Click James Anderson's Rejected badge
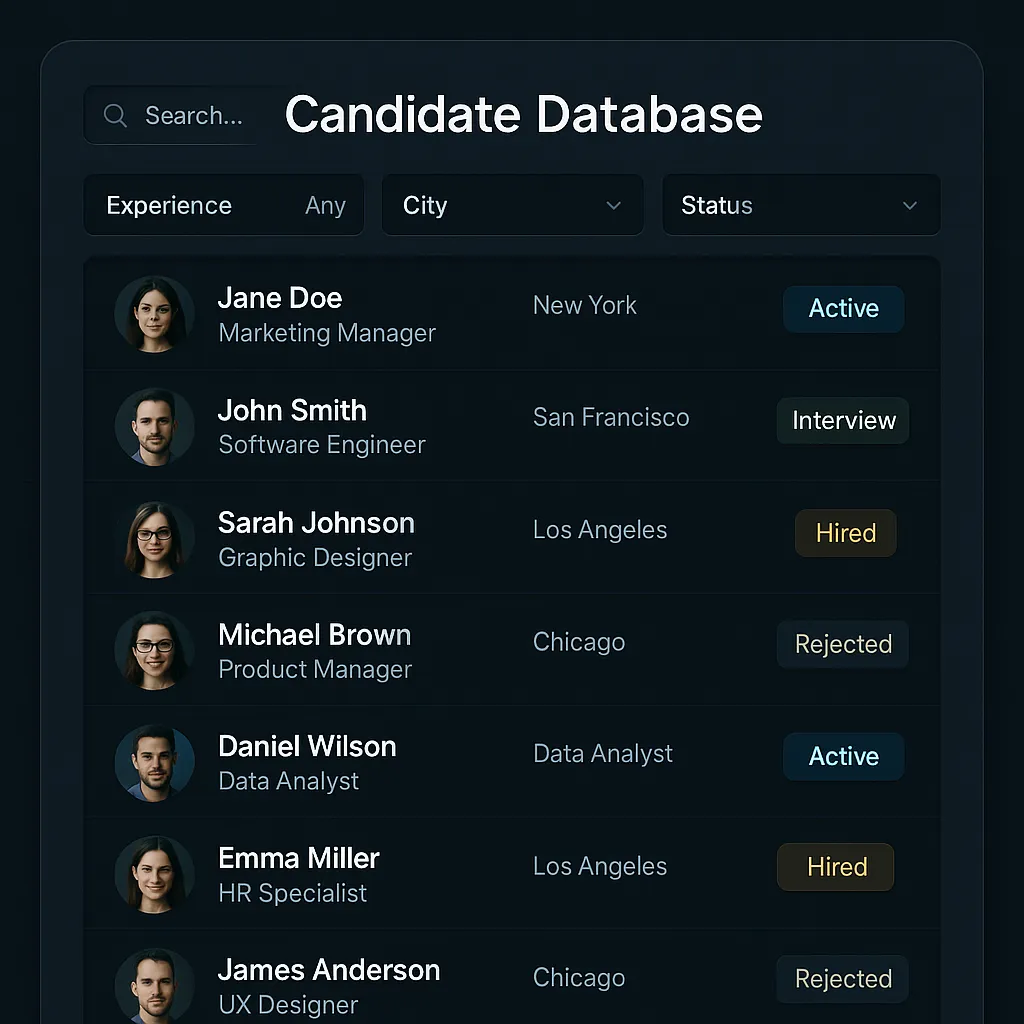The width and height of the screenshot is (1024, 1024). [842, 979]
